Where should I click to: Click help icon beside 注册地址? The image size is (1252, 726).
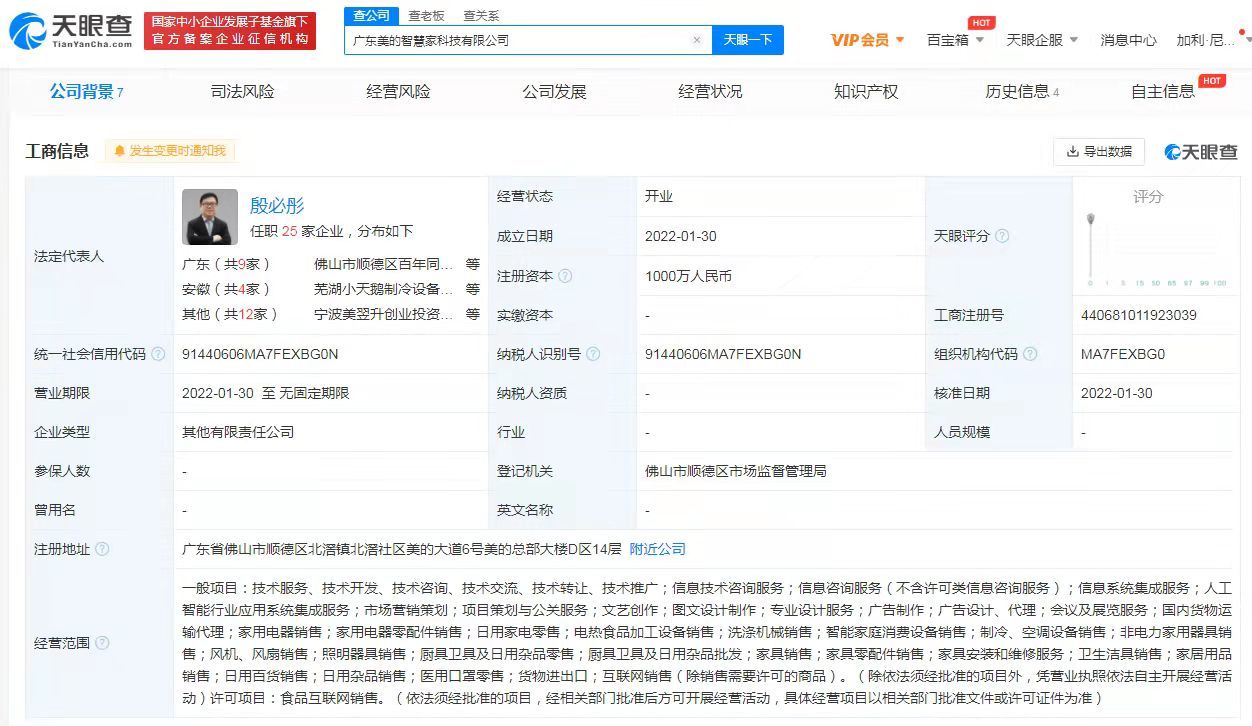point(102,549)
